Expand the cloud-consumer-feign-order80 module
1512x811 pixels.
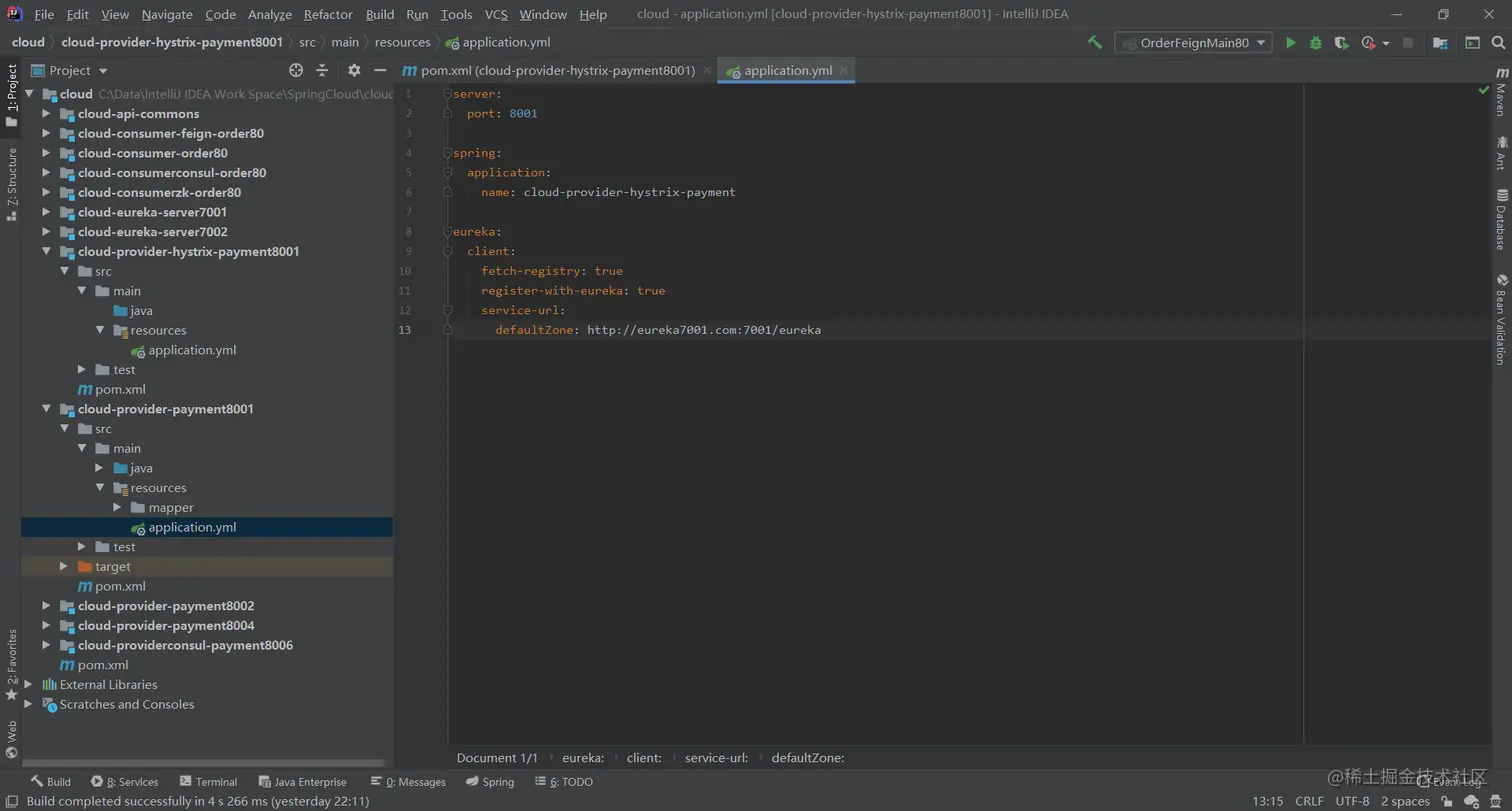(x=46, y=133)
